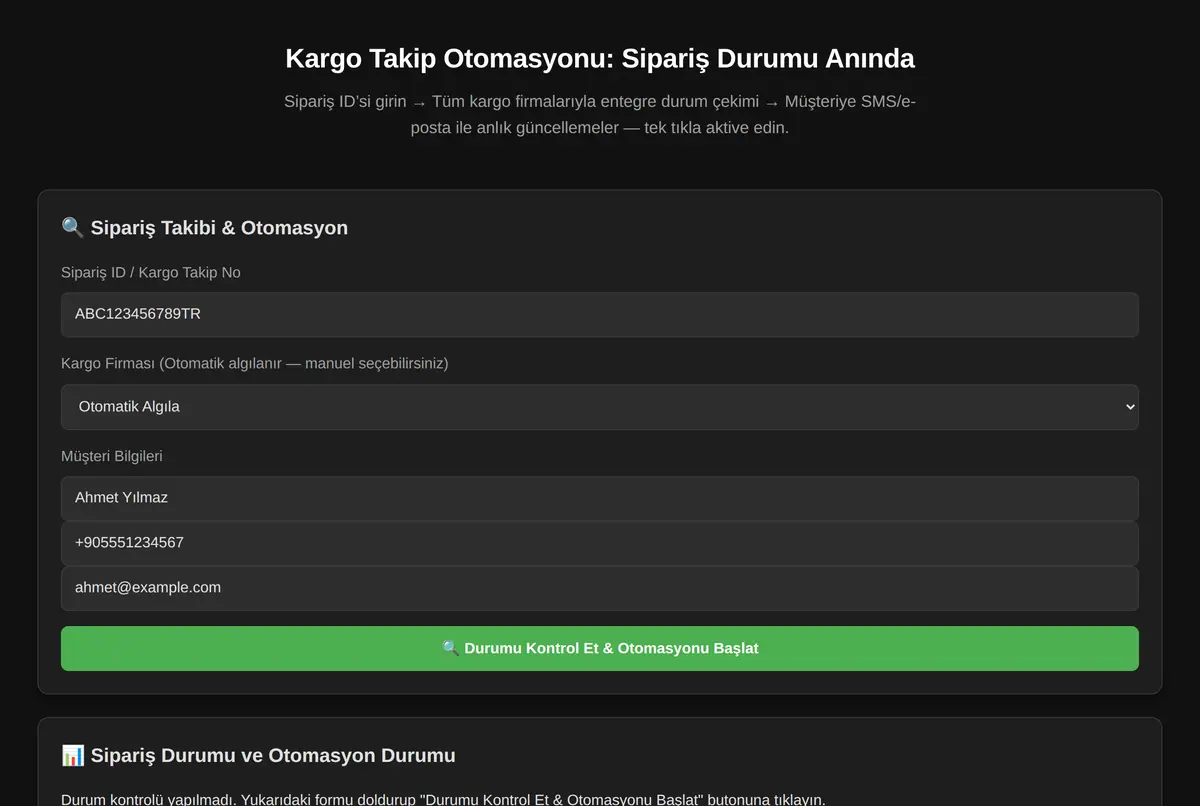
Task: Click the Müşteri Bilgileri label
Action: [112, 456]
